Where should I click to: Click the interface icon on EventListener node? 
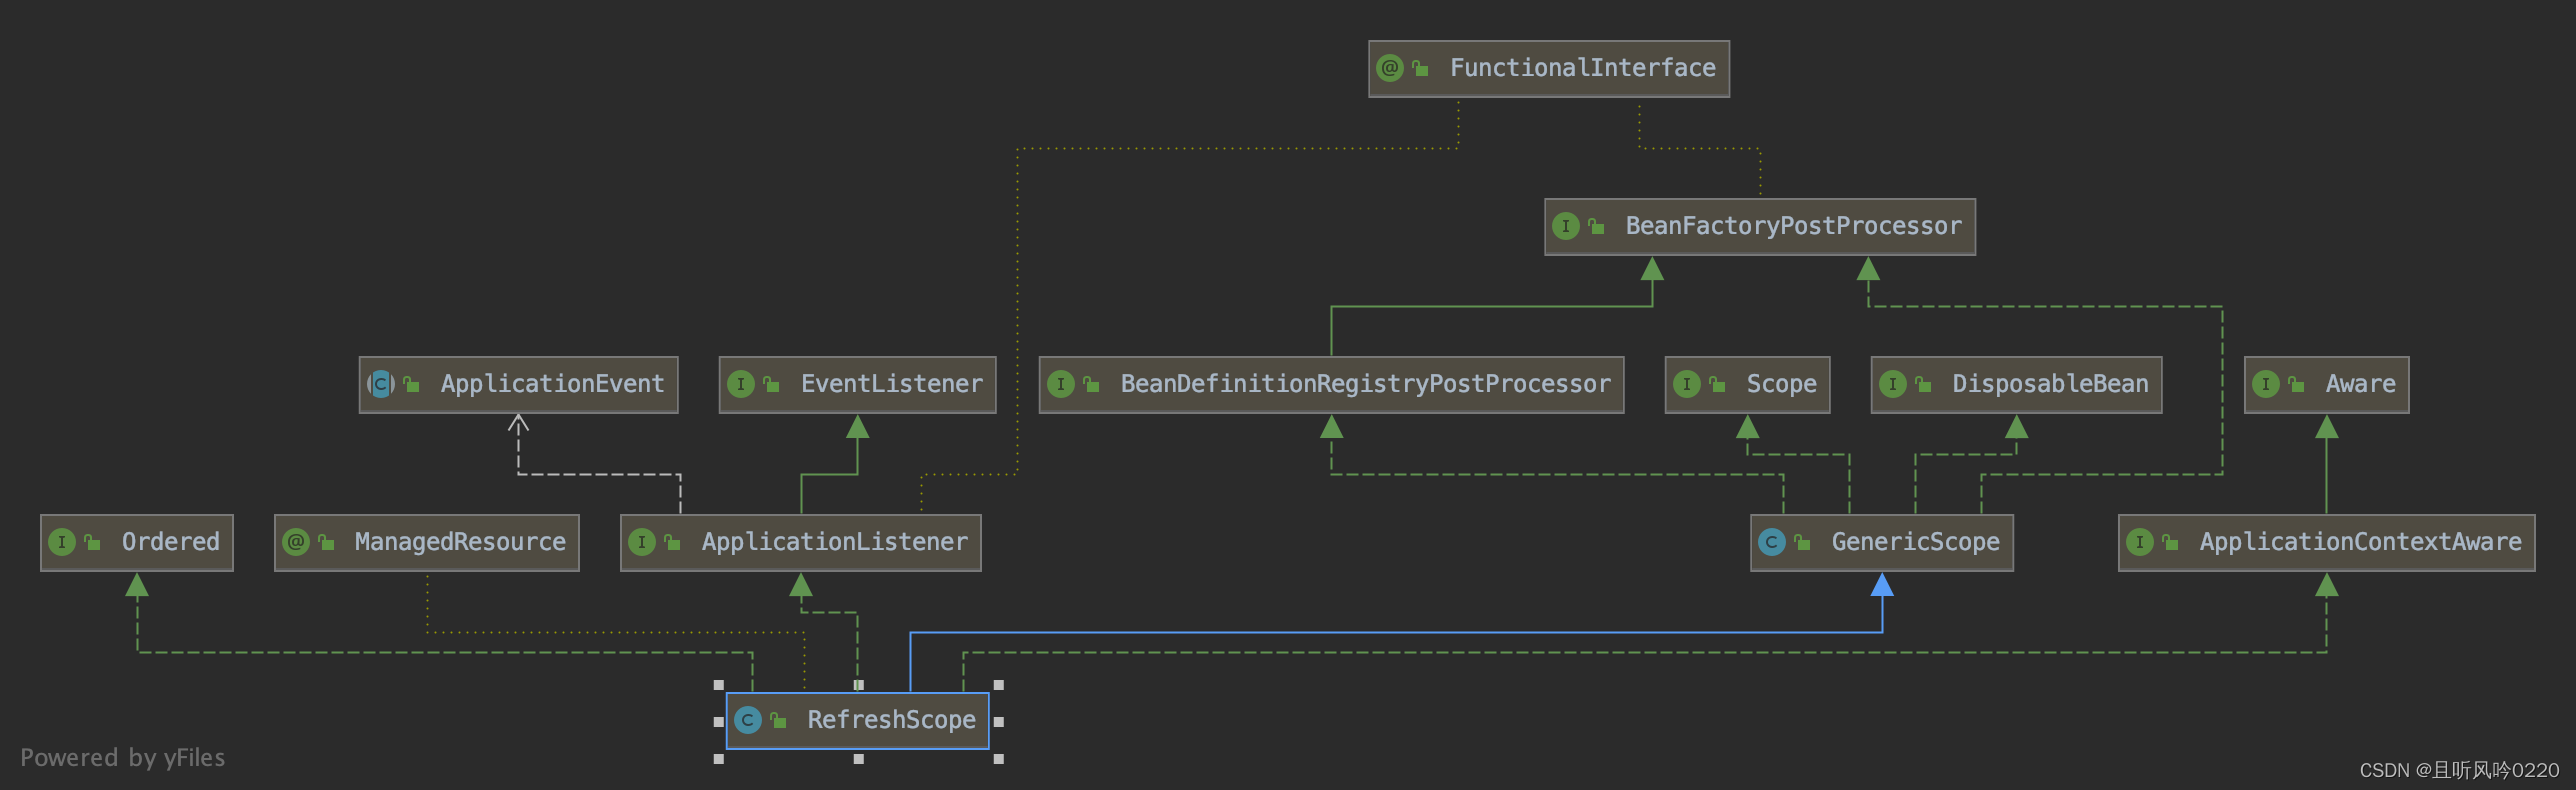point(741,384)
